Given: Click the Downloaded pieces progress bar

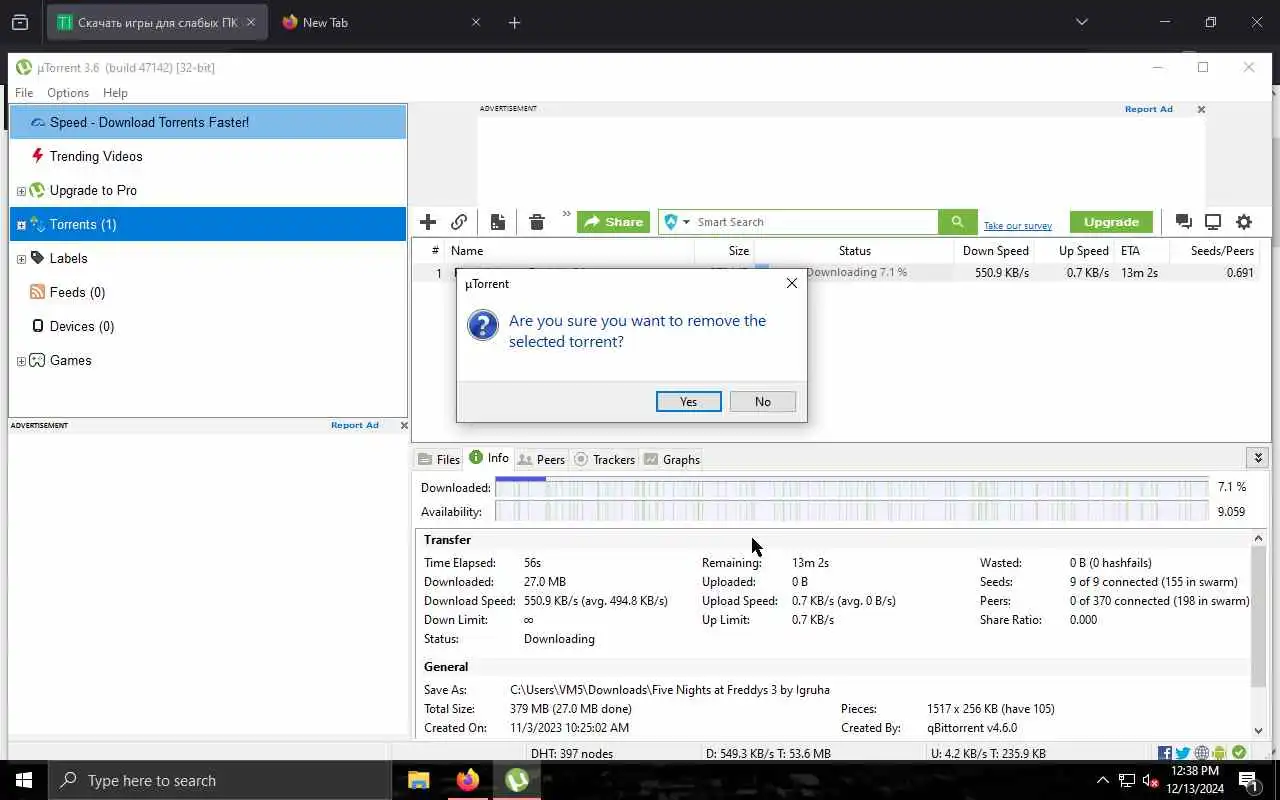Looking at the screenshot, I should (x=852, y=487).
